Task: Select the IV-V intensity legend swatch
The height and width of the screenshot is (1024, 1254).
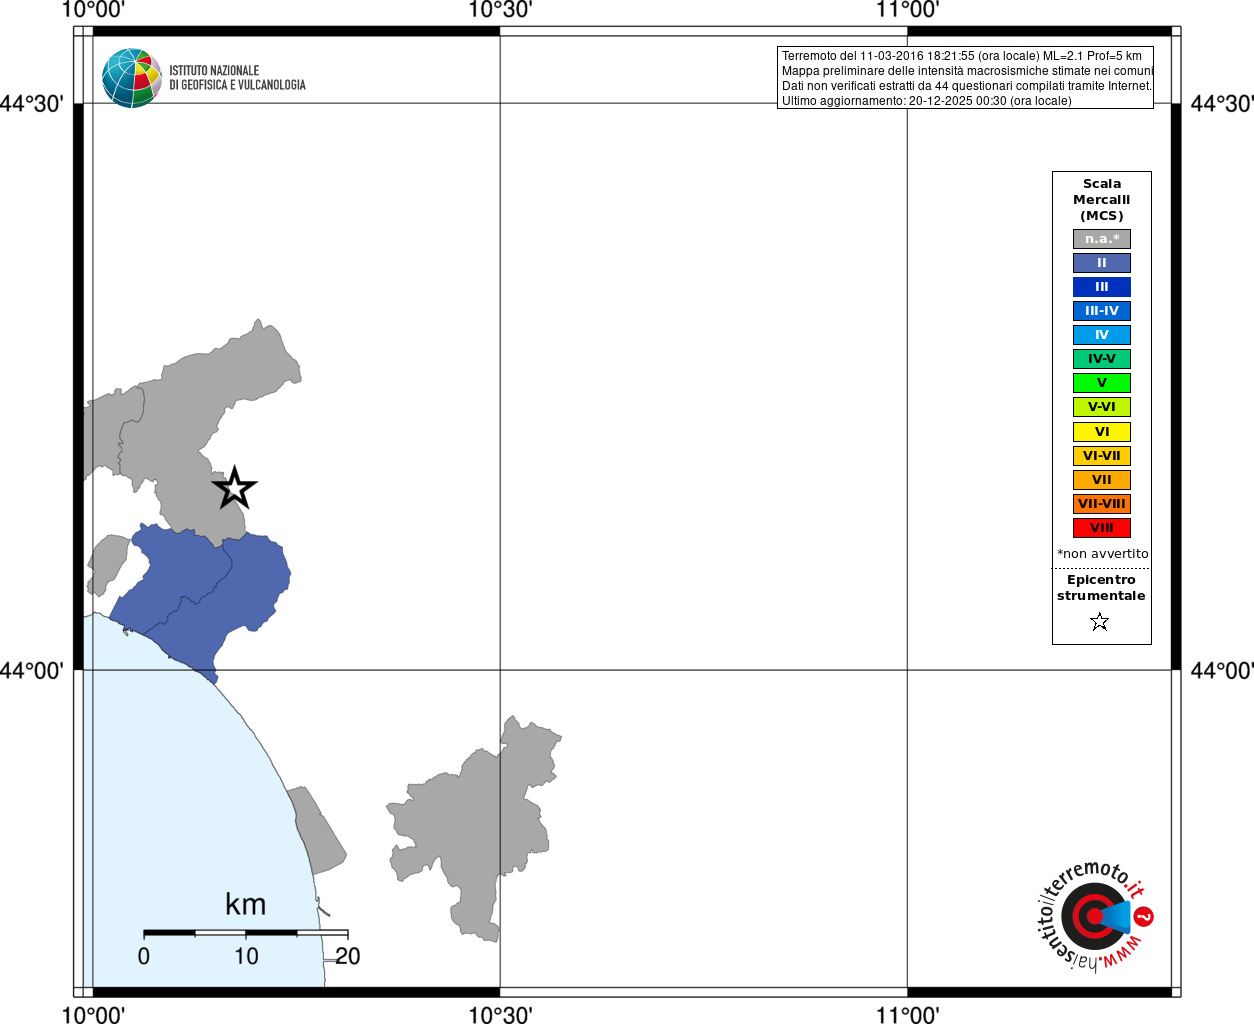Action: pos(1102,359)
